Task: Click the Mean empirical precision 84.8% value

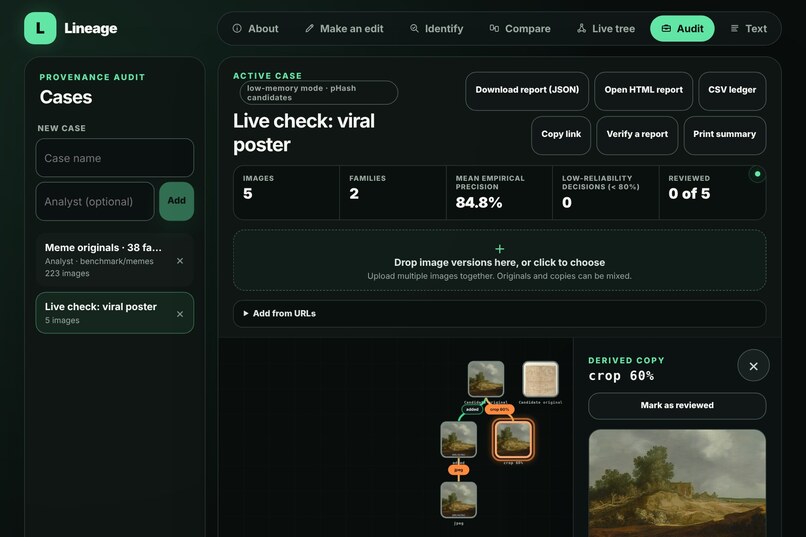Action: click(479, 202)
